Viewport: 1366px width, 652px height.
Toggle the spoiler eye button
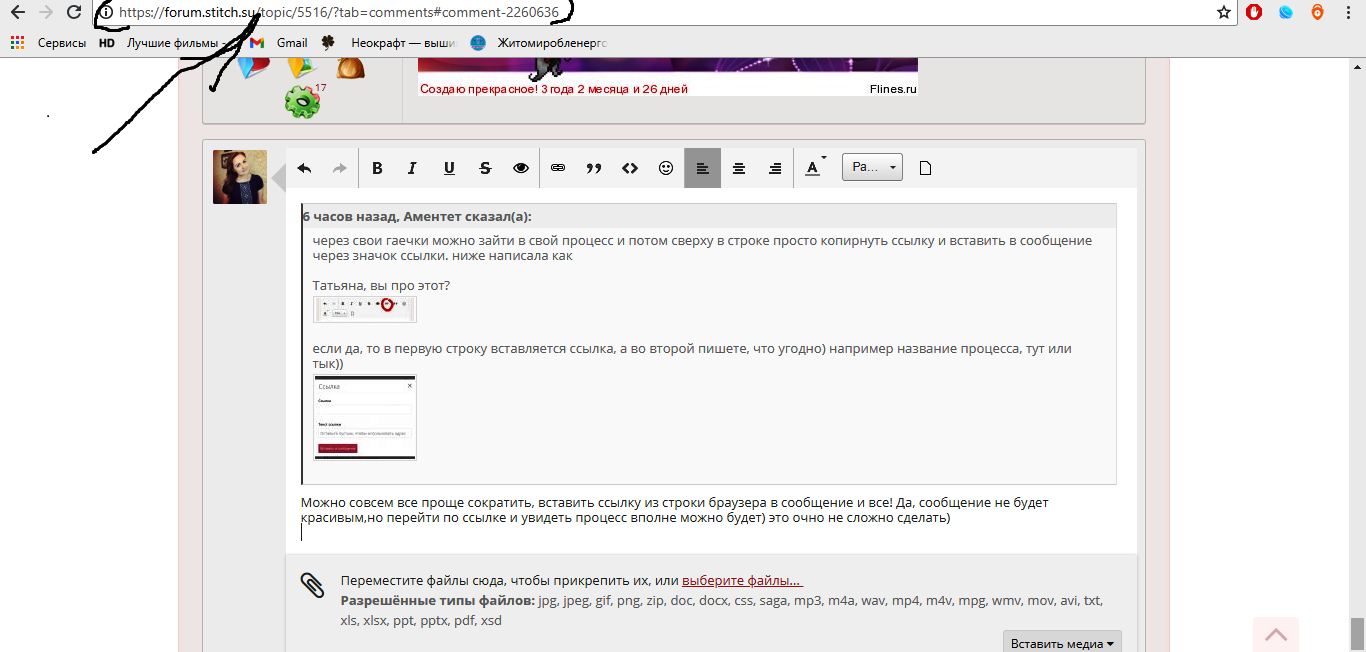(x=521, y=168)
